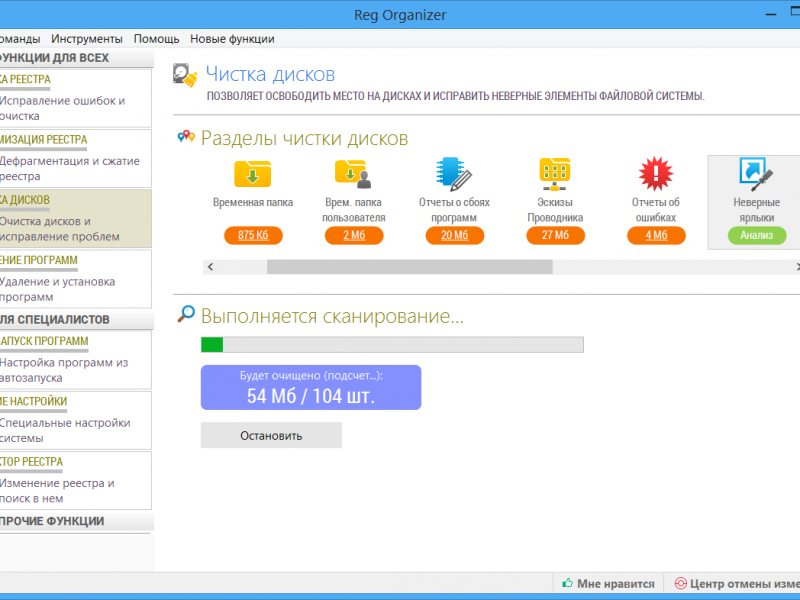The width and height of the screenshot is (800, 600).
Task: Click the green Анализ button
Action: tap(757, 235)
